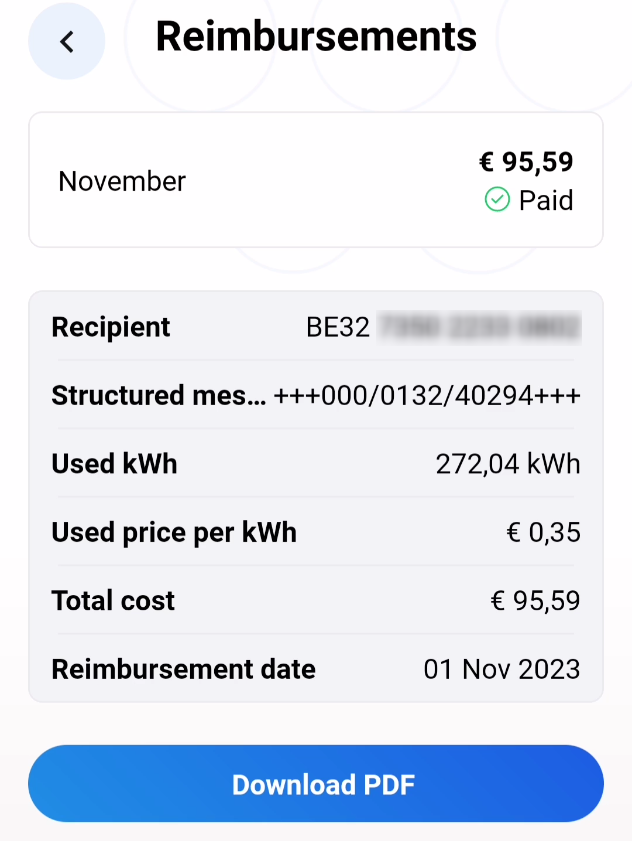The image size is (632, 841).
Task: Click the Total cost label
Action: coord(113,601)
